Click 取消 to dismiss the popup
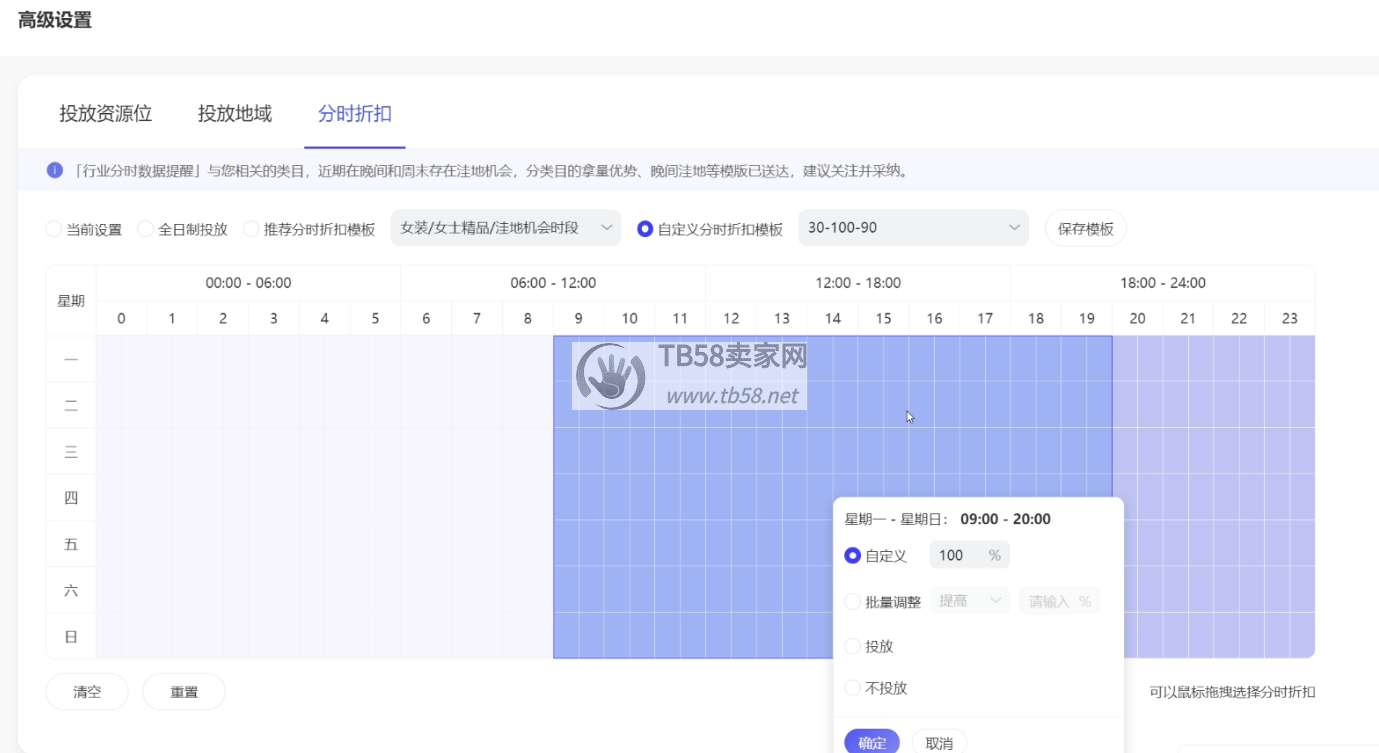 939,742
